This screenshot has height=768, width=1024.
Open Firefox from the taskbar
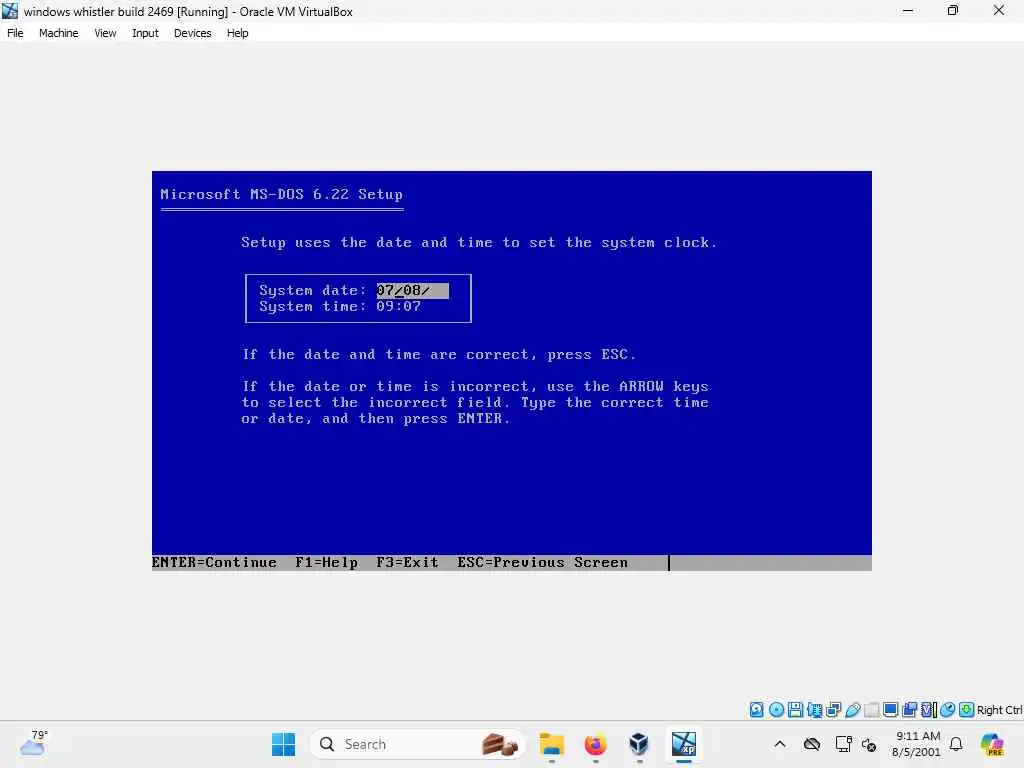click(596, 744)
